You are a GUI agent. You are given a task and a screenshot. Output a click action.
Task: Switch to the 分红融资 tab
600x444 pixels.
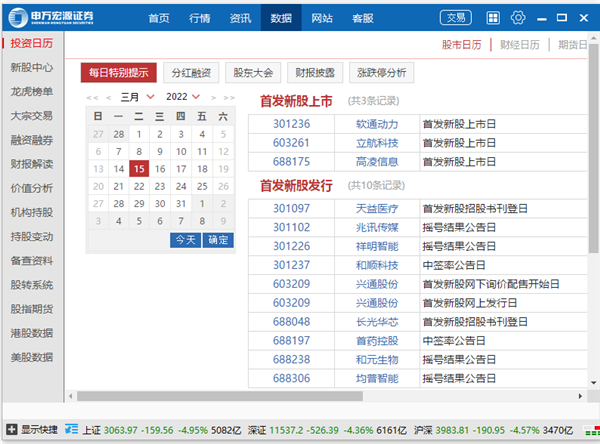coord(191,72)
